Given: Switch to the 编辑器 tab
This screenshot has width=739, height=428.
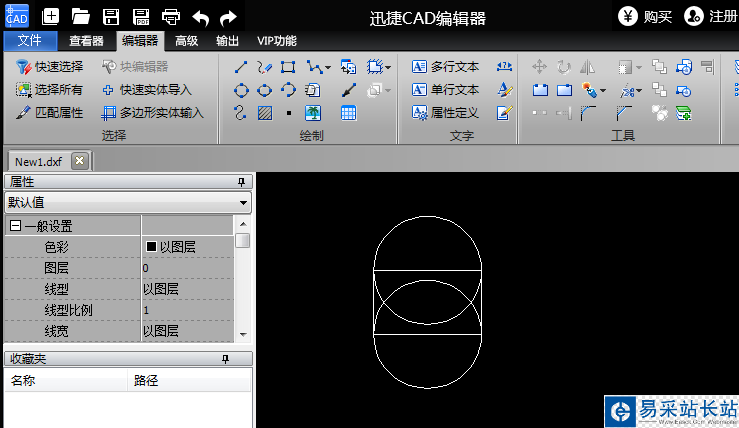Looking at the screenshot, I should click(x=140, y=41).
